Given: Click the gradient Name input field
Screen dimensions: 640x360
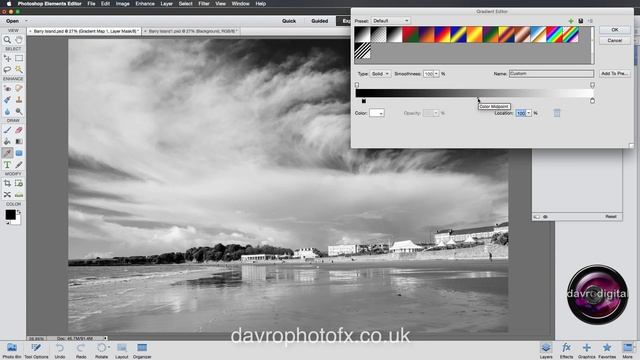Looking at the screenshot, I should coord(551,73).
